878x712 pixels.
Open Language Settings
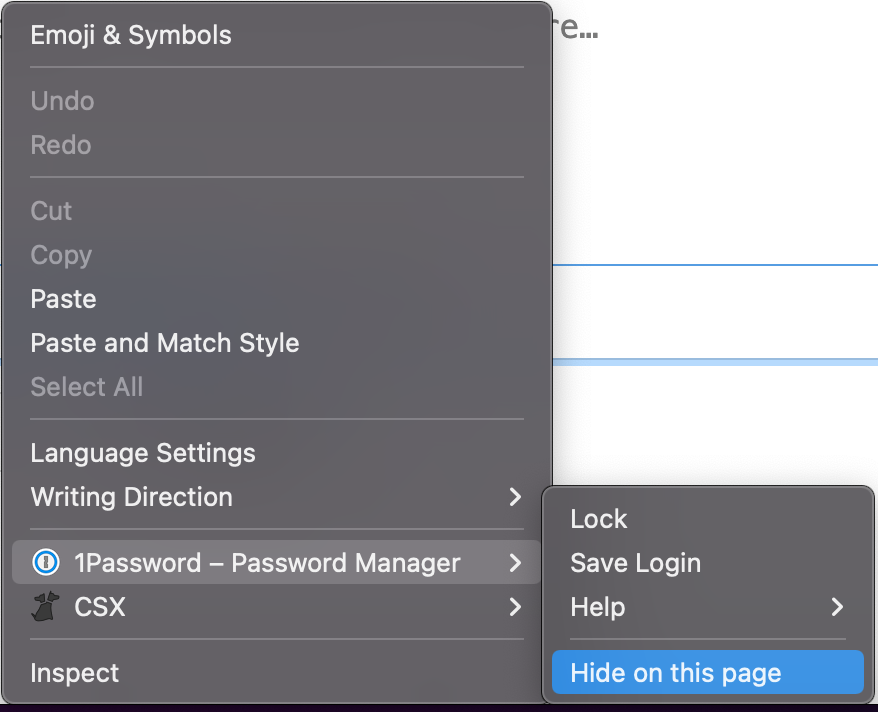[x=143, y=453]
